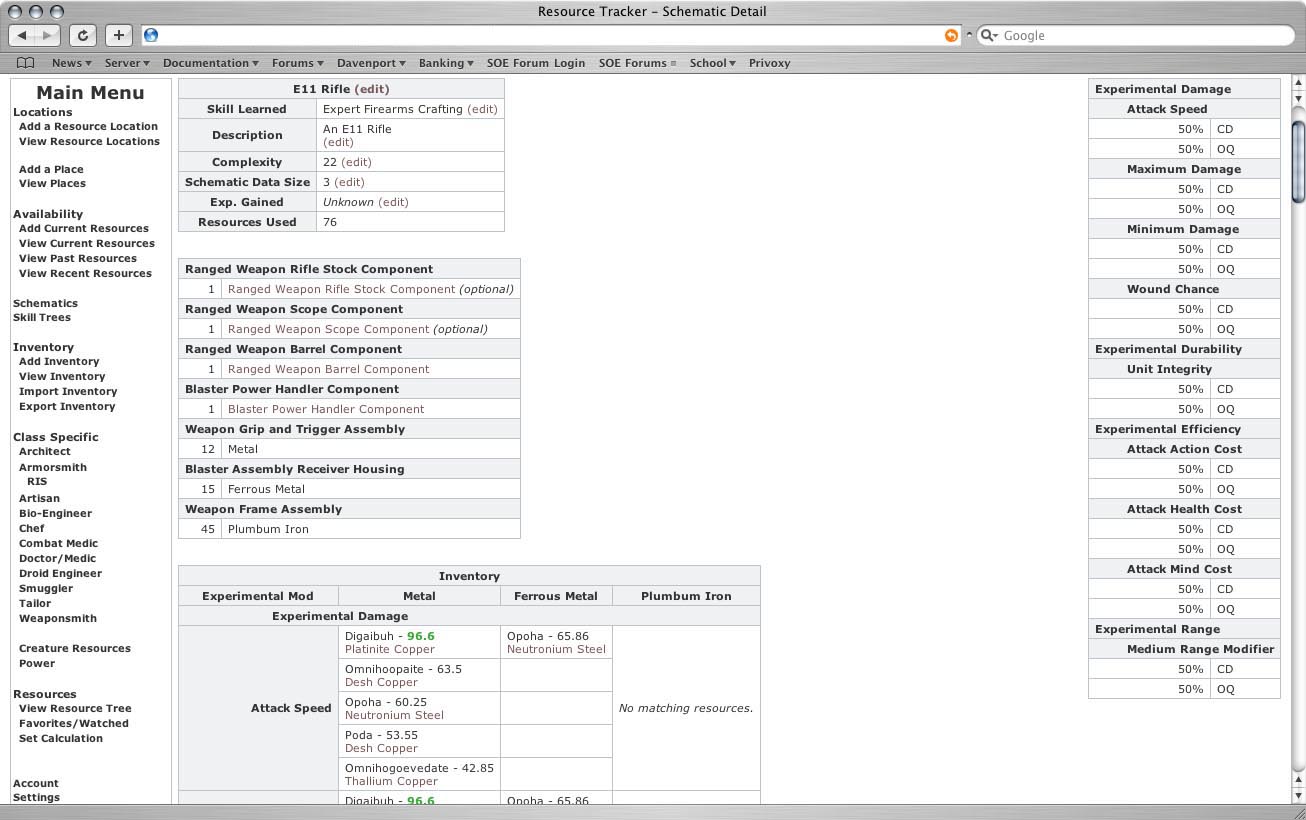
Task: Reload the current page
Action: point(83,35)
